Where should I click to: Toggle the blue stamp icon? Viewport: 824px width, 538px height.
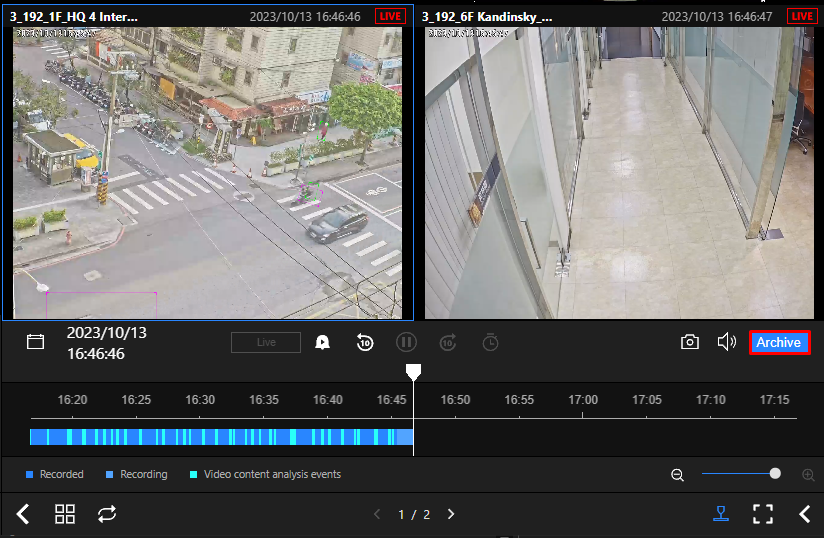coord(721,514)
